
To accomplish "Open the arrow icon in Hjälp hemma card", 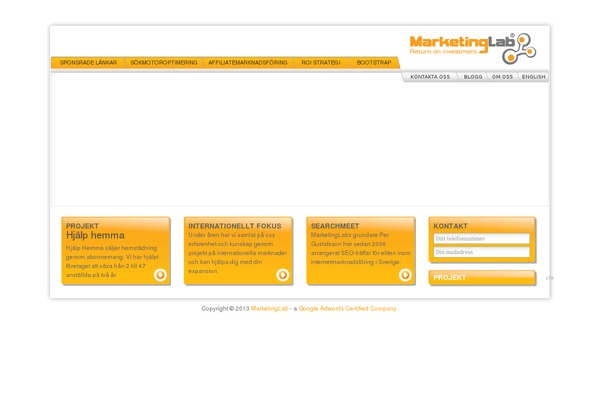I will (160, 275).
